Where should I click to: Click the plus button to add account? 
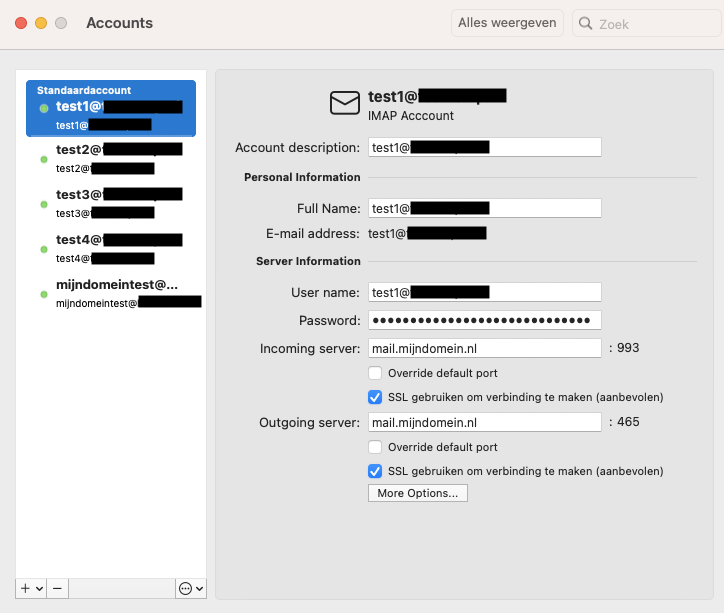[26, 588]
